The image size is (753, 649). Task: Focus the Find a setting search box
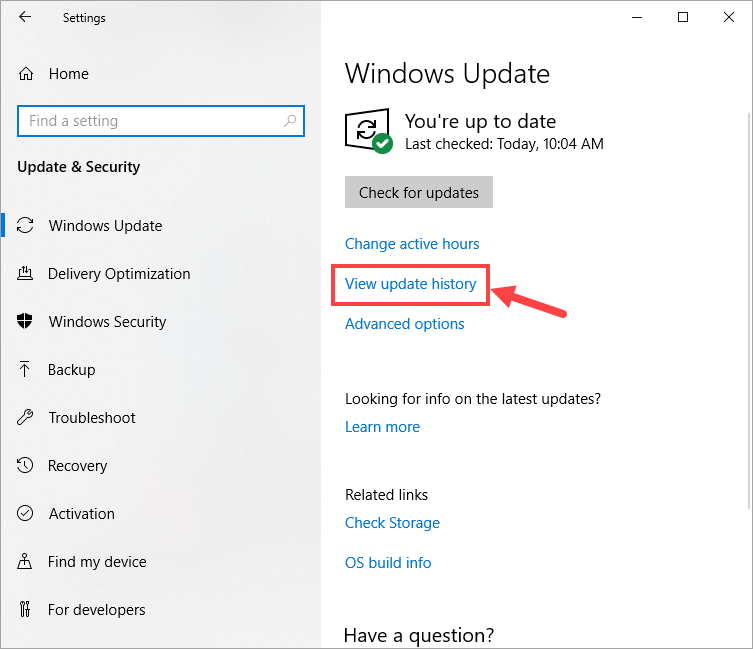coord(161,121)
